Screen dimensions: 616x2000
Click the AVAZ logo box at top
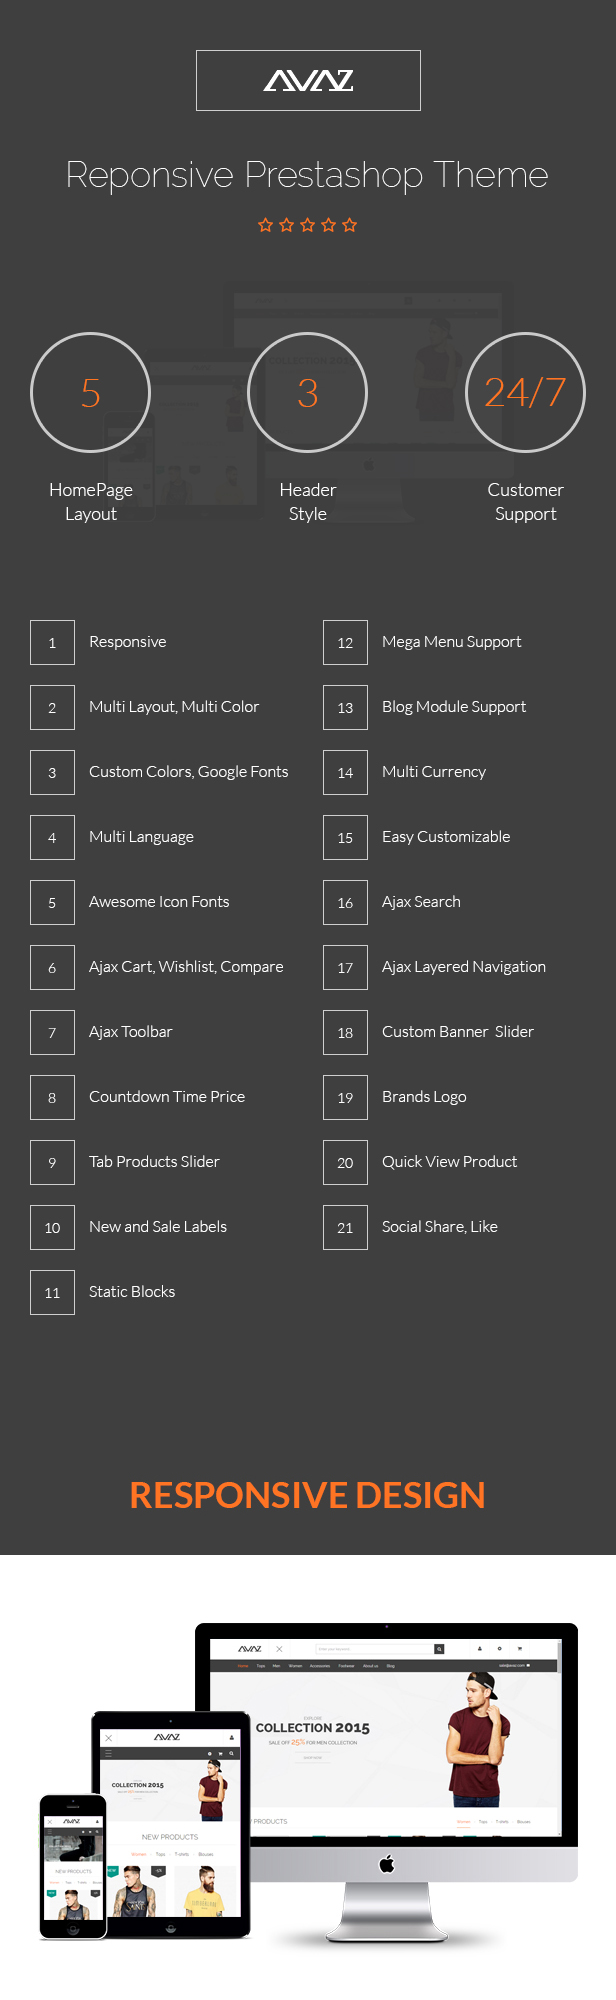tap(308, 80)
